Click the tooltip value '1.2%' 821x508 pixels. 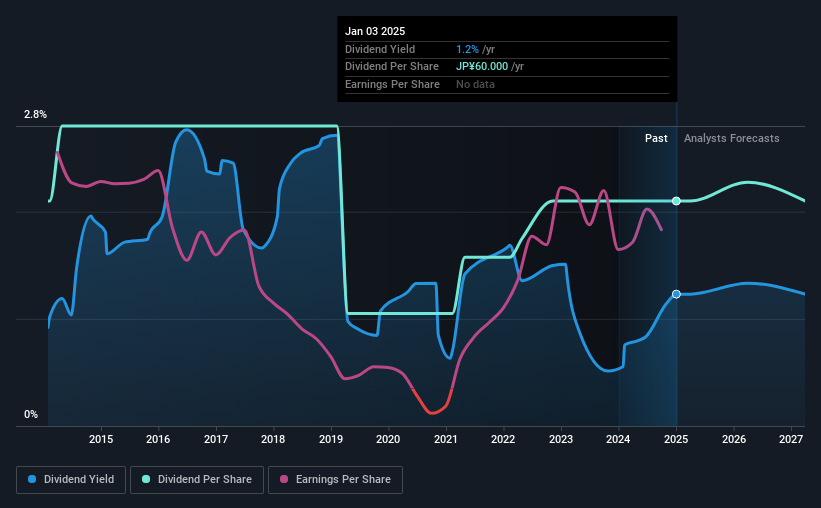pyautogui.click(x=467, y=49)
